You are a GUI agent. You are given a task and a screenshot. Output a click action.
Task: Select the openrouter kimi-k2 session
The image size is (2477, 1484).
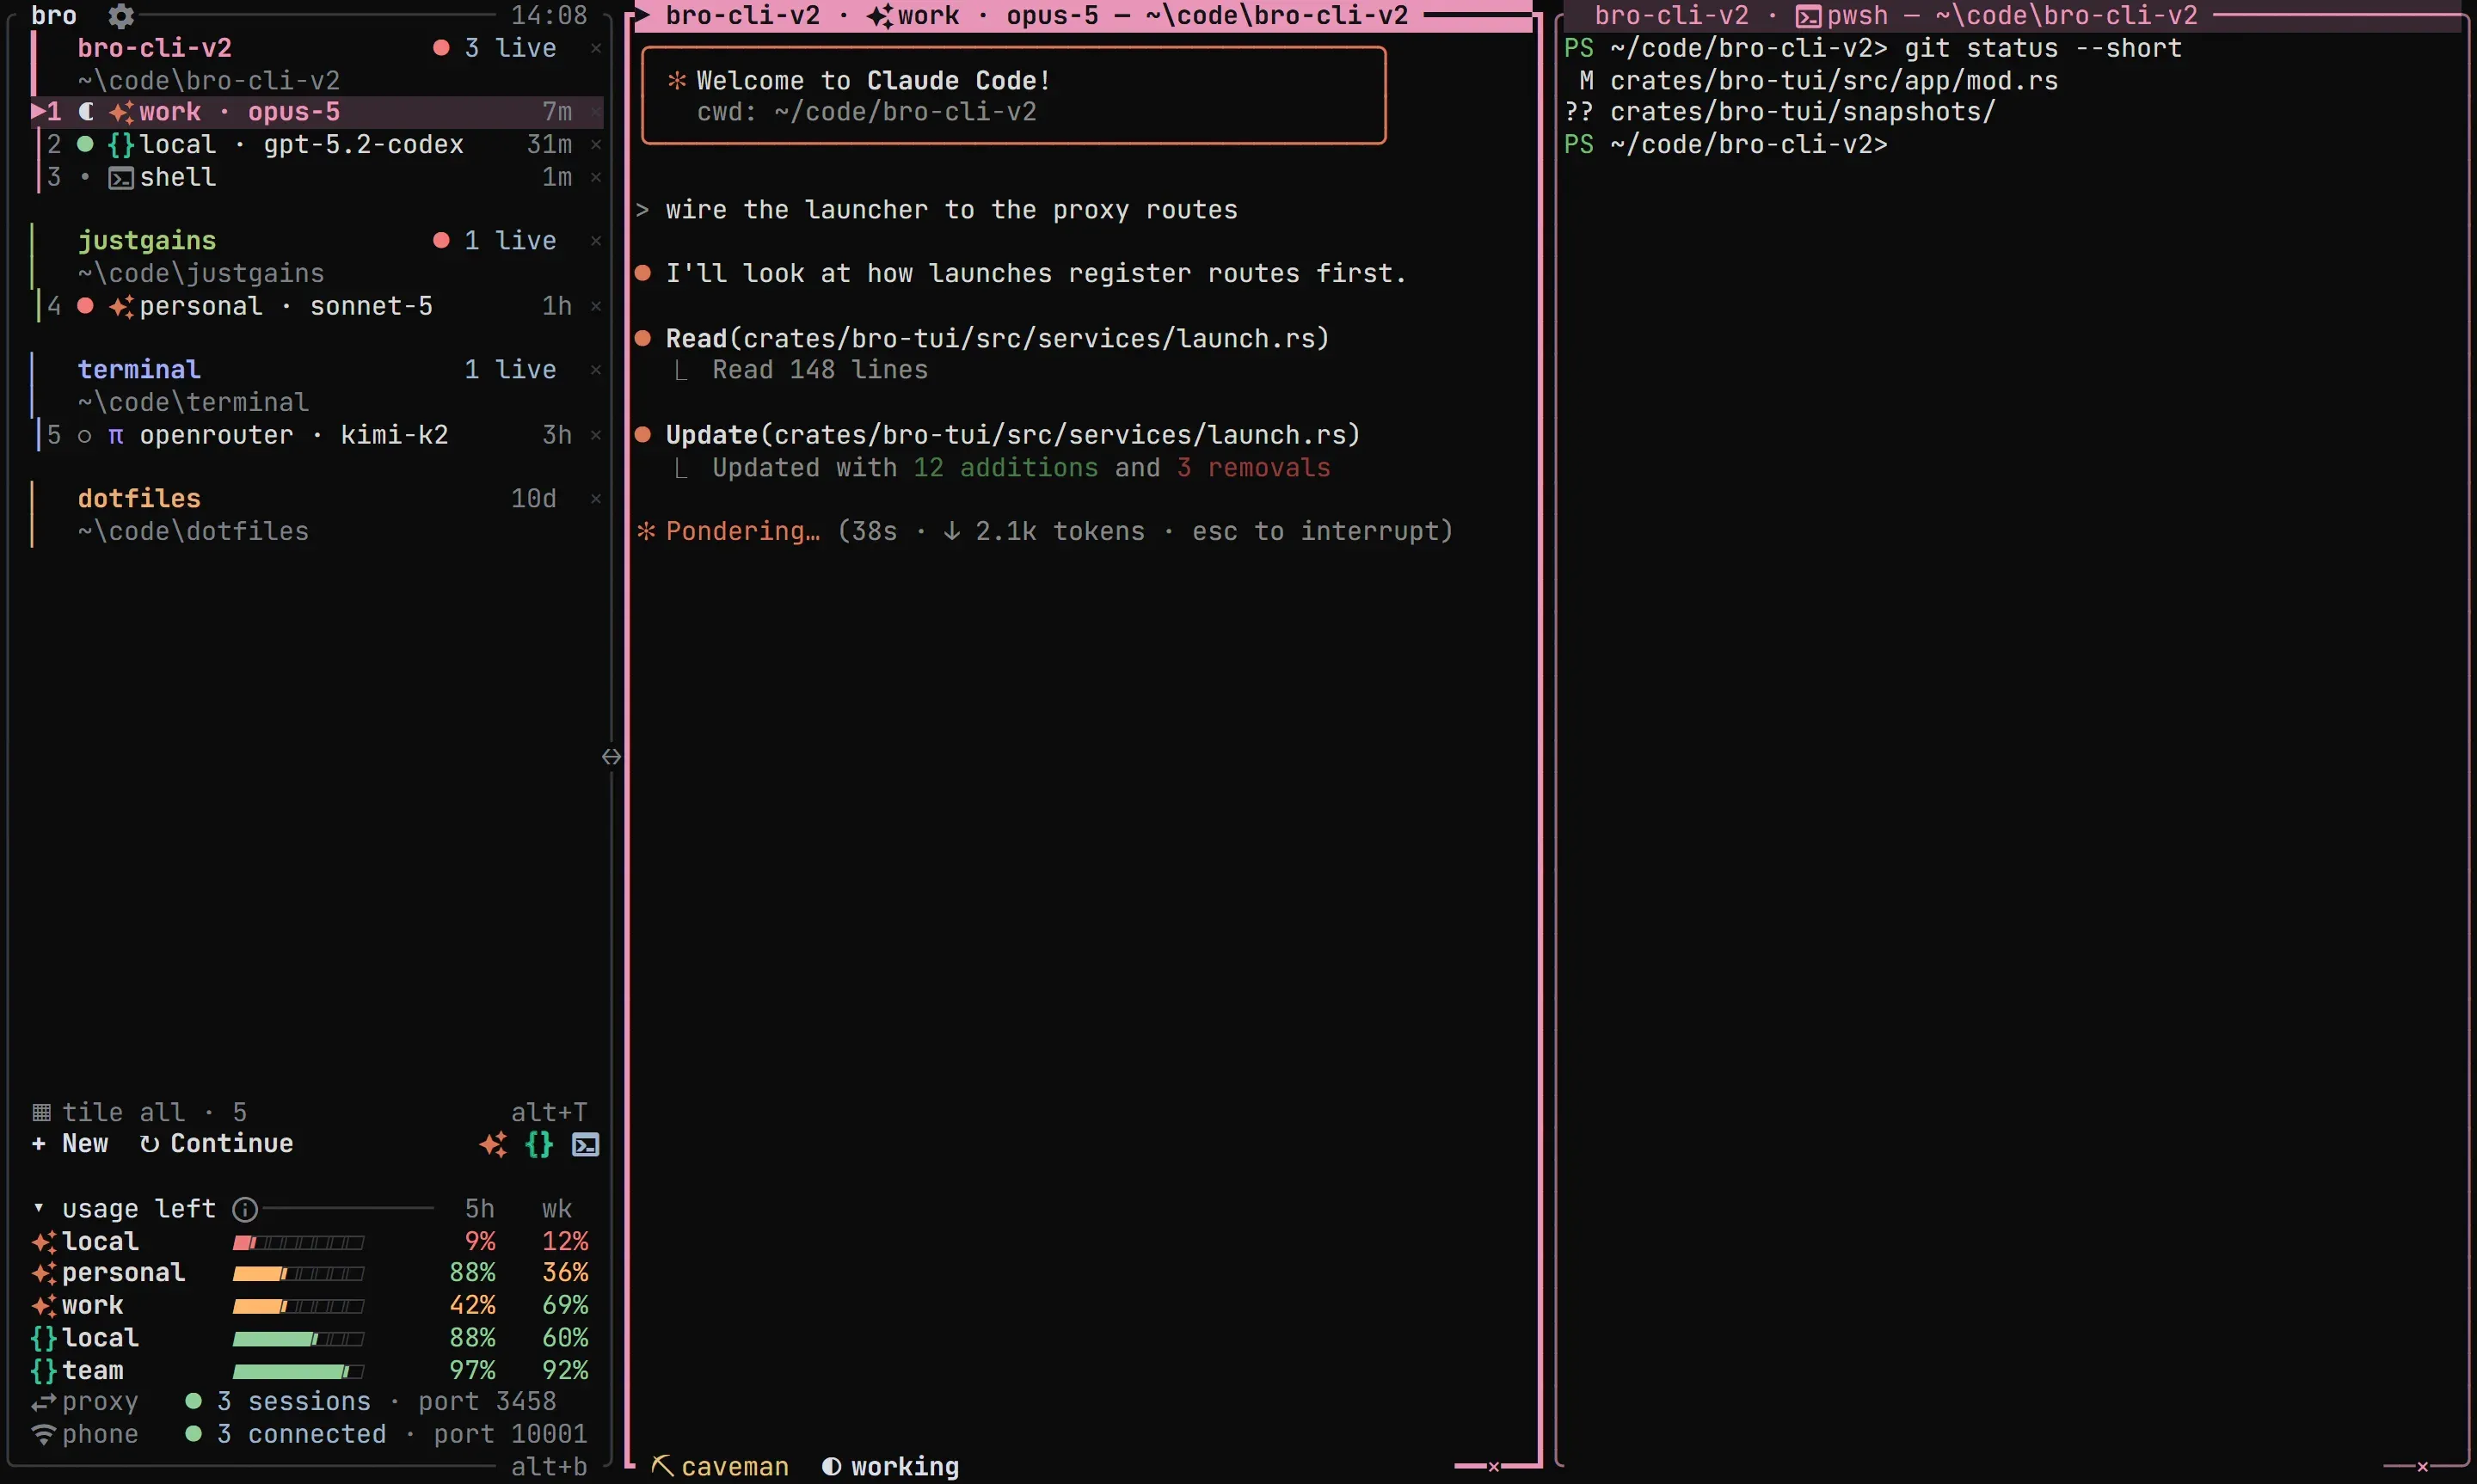click(317, 435)
